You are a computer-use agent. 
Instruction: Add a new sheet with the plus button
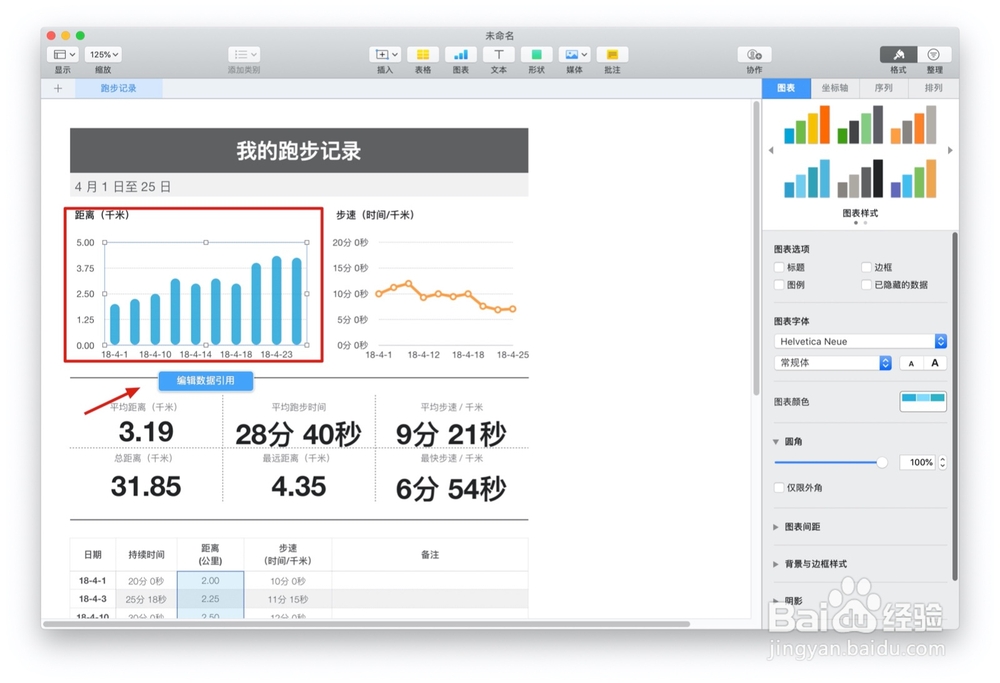(x=57, y=88)
